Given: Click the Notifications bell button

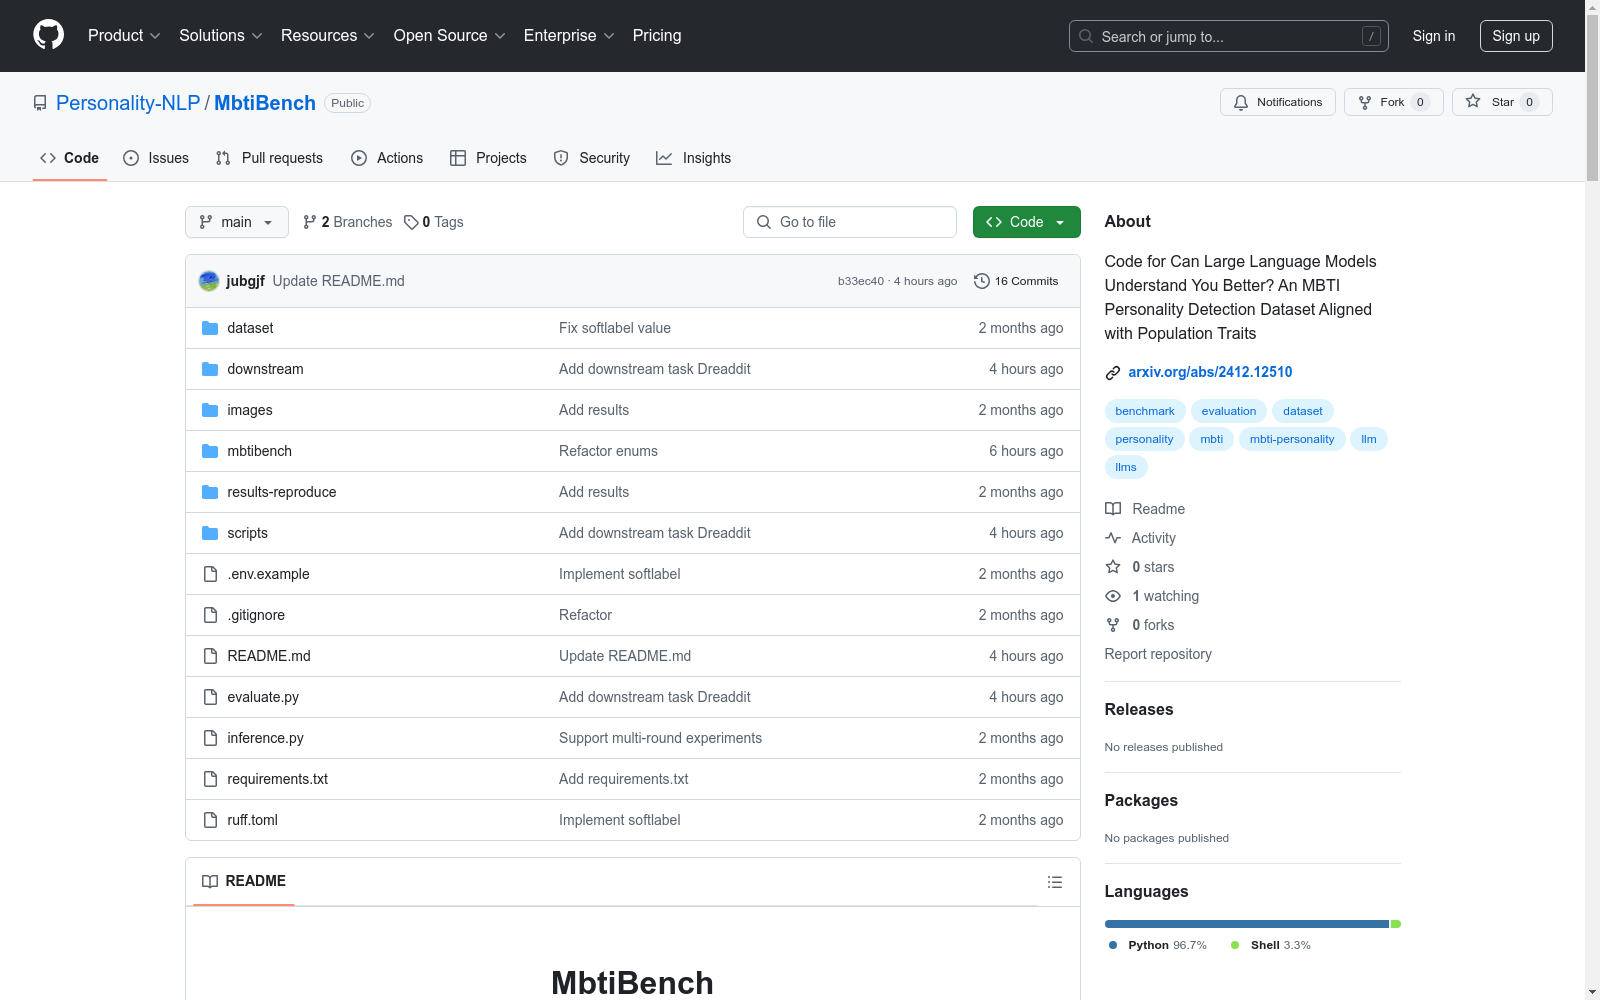Looking at the screenshot, I should click(x=1277, y=102).
